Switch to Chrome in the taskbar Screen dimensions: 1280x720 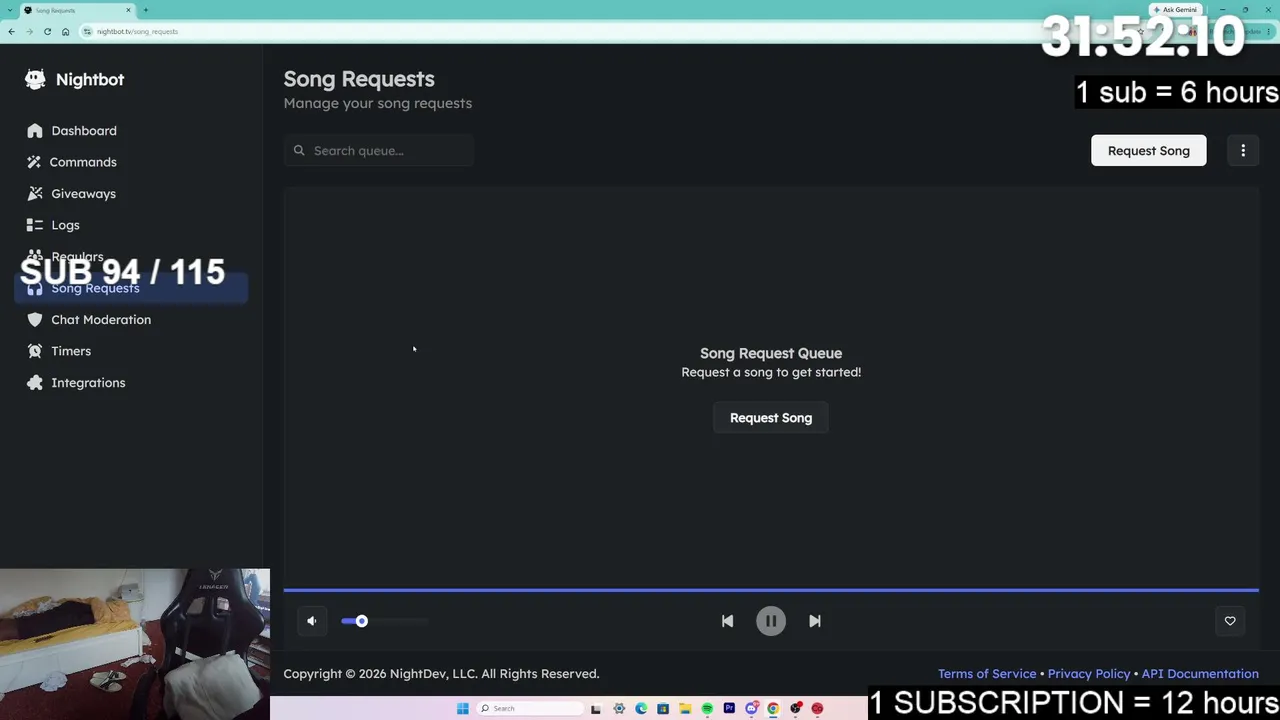[773, 709]
